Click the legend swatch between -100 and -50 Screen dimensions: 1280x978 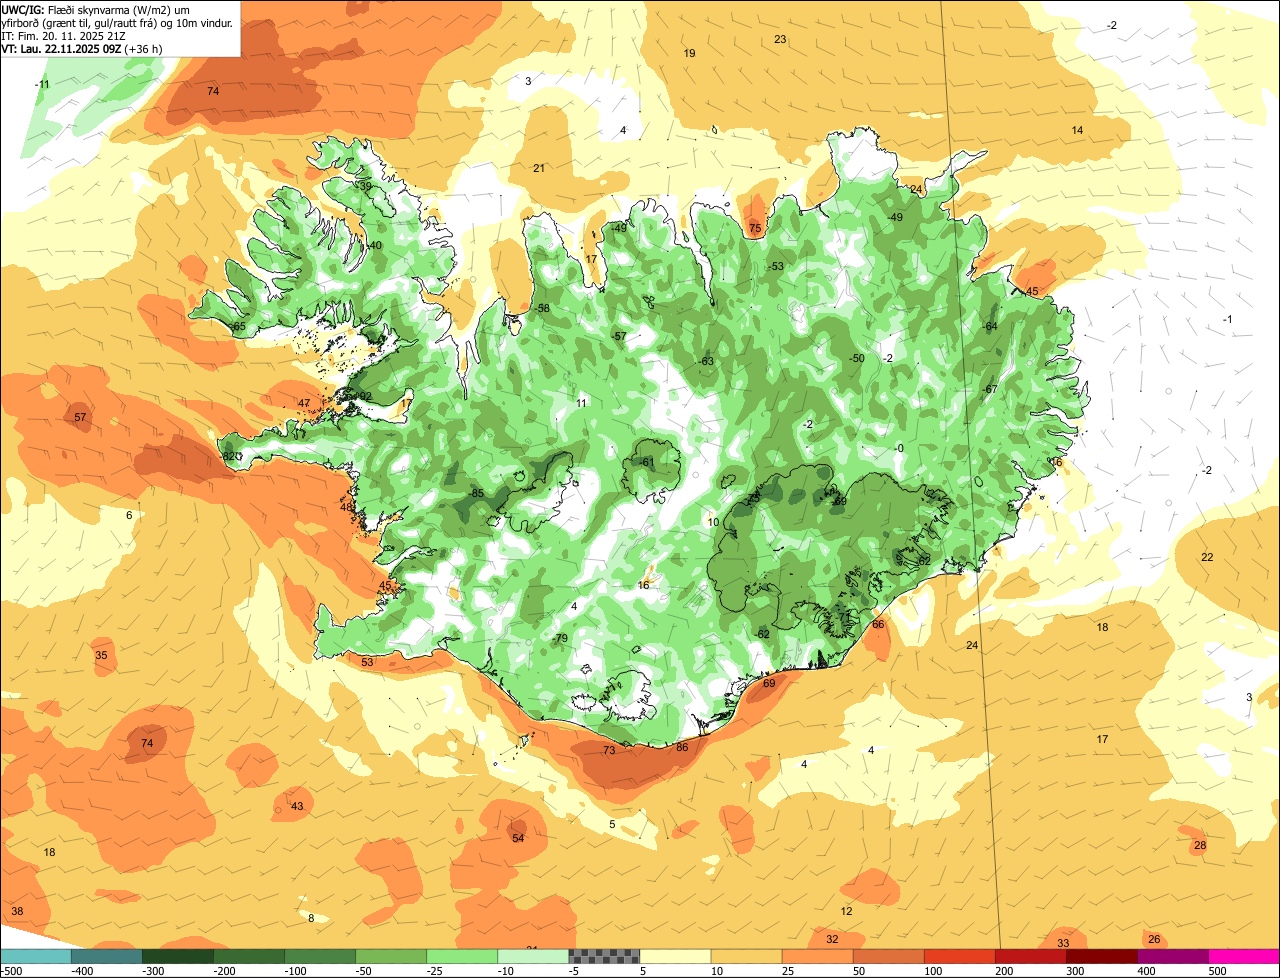(320, 956)
